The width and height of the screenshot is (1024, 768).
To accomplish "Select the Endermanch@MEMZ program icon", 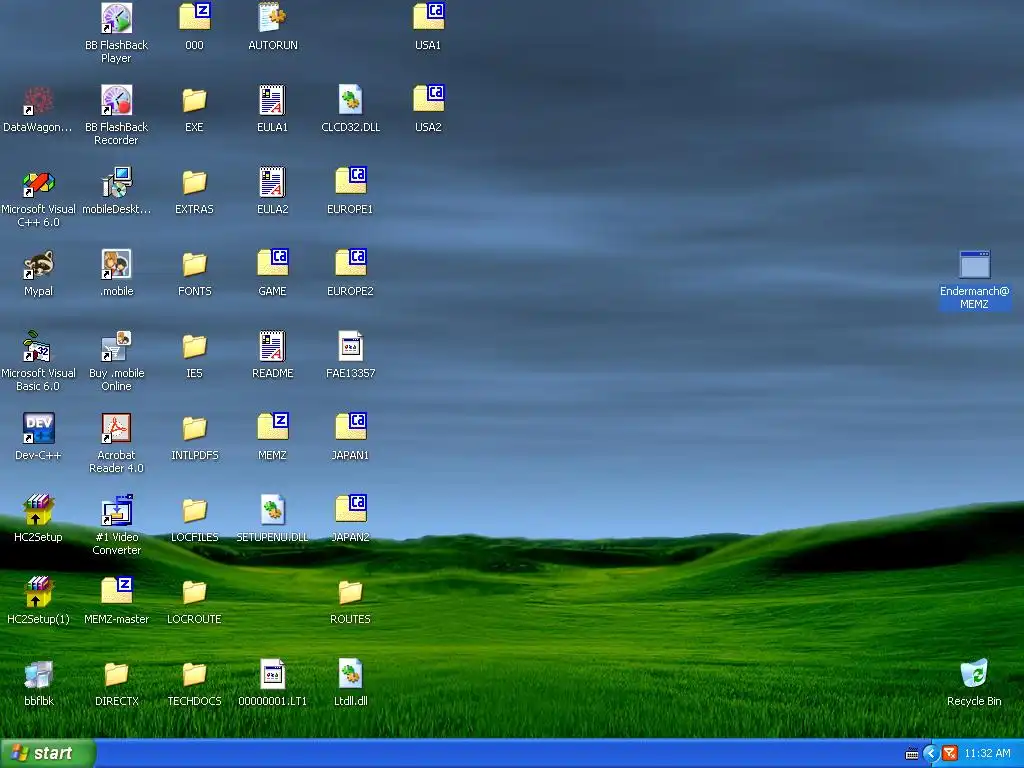I will coord(974,264).
